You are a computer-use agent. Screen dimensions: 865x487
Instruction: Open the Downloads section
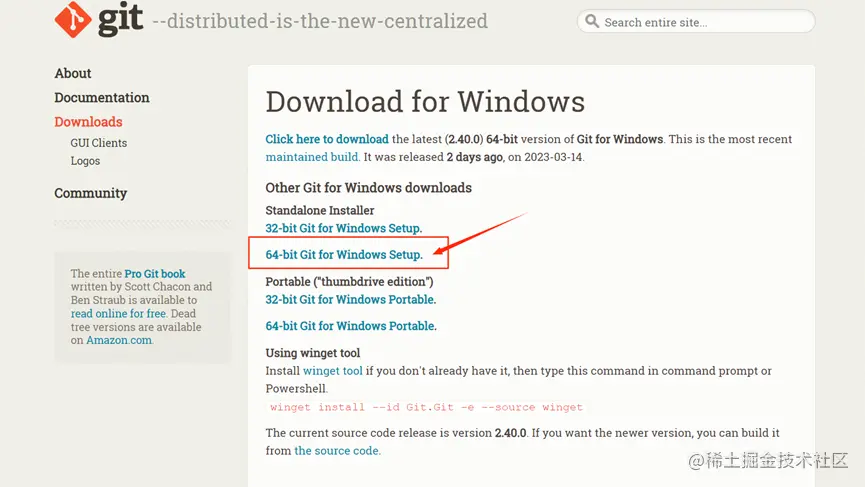coord(88,122)
